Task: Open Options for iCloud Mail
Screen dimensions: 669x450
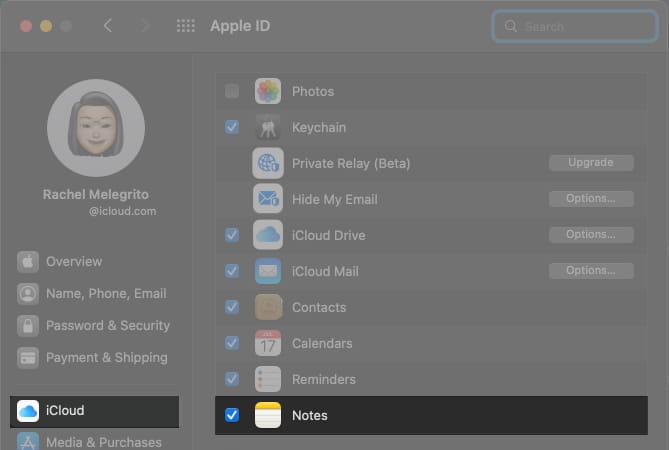Action: pos(591,270)
